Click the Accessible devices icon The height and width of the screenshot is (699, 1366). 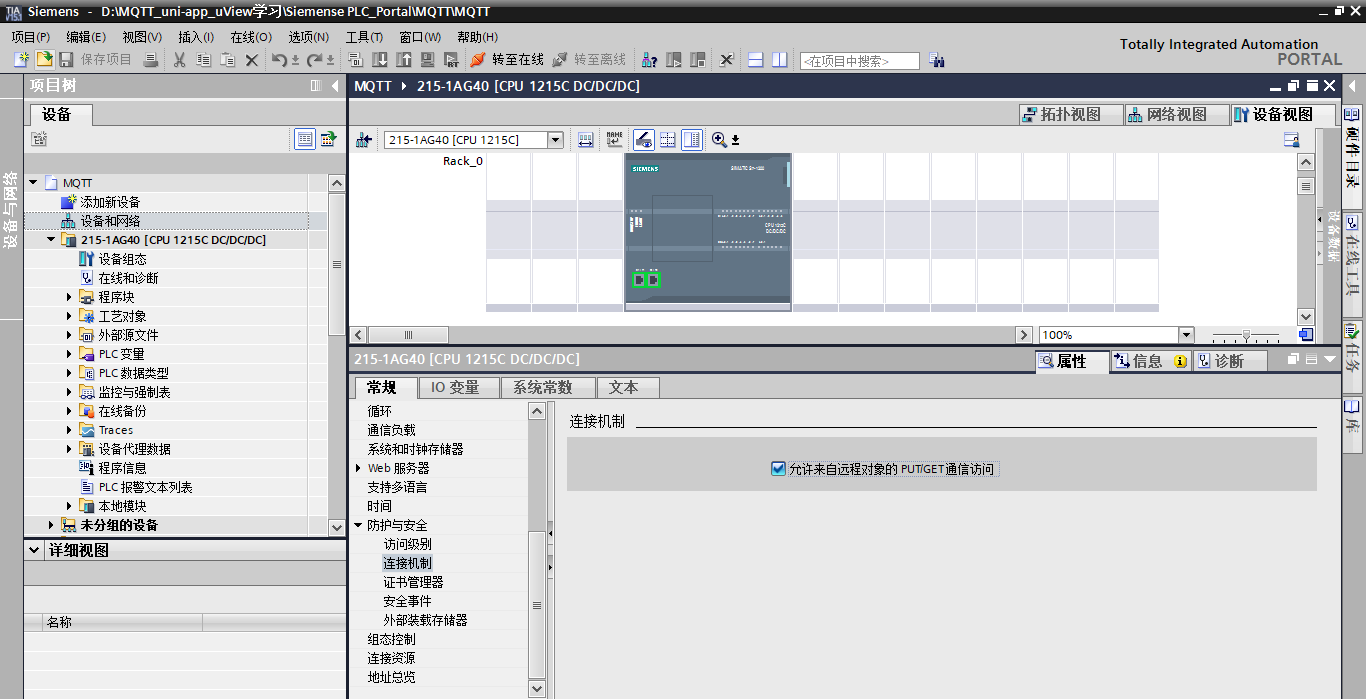[x=649, y=60]
